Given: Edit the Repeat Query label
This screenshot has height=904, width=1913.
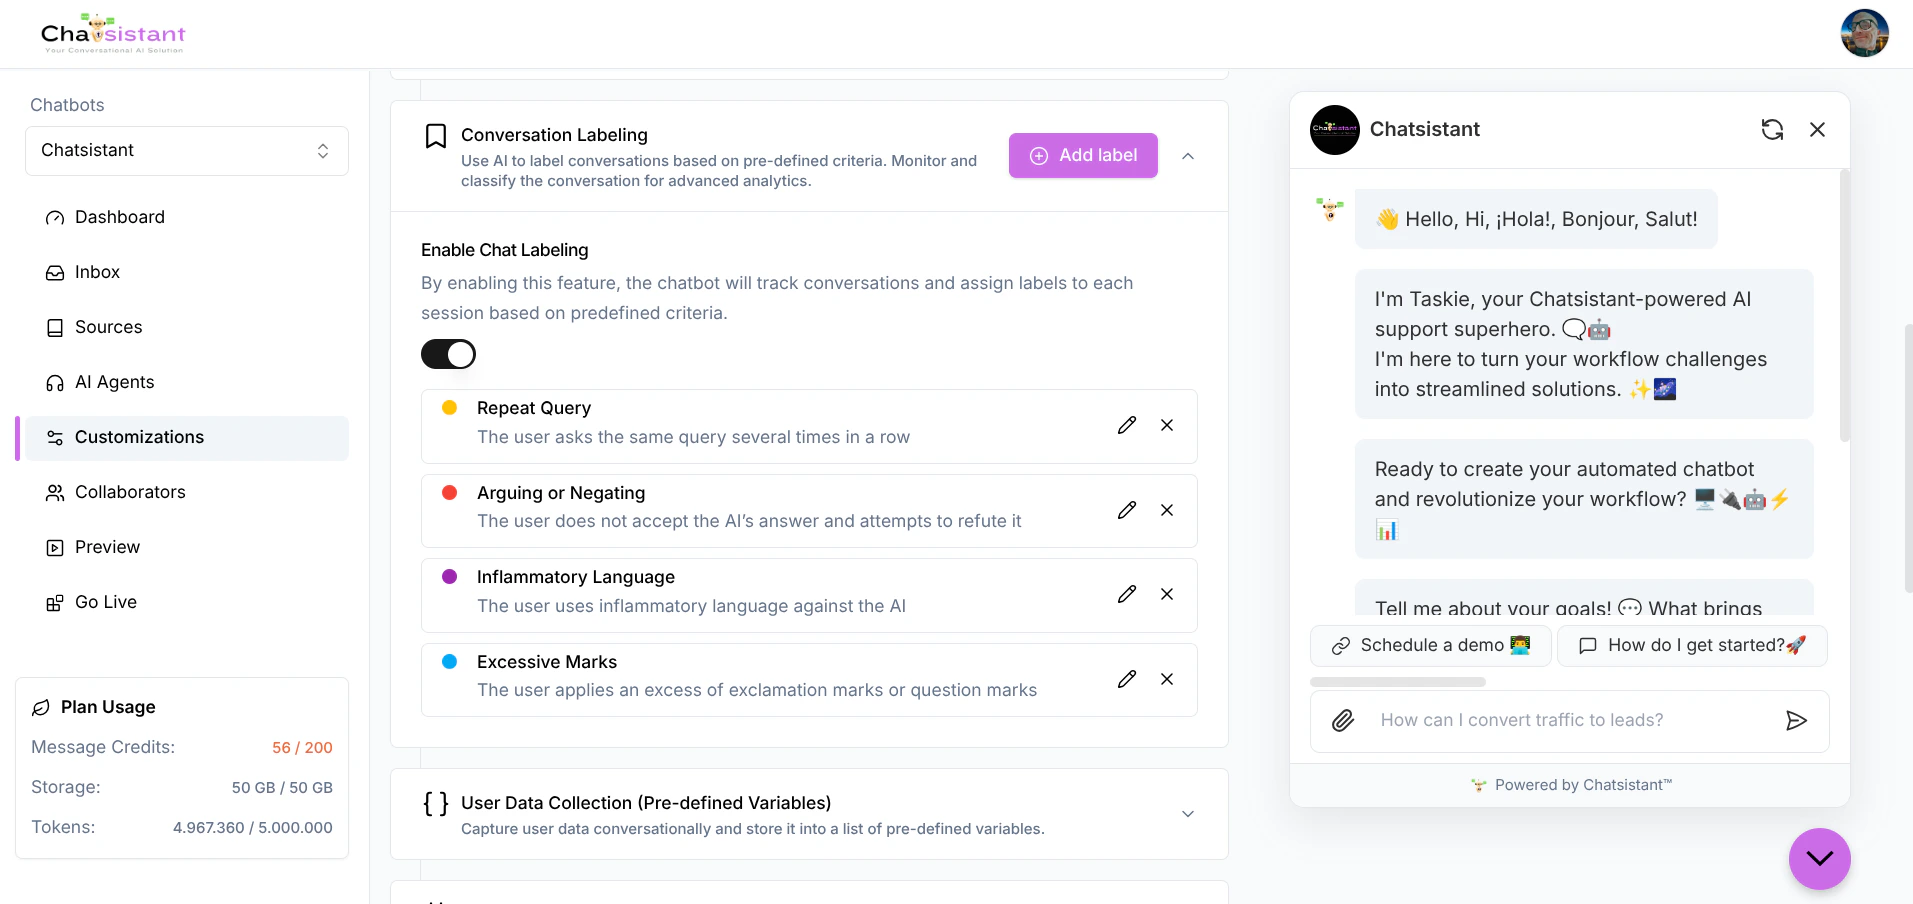Looking at the screenshot, I should [1127, 425].
